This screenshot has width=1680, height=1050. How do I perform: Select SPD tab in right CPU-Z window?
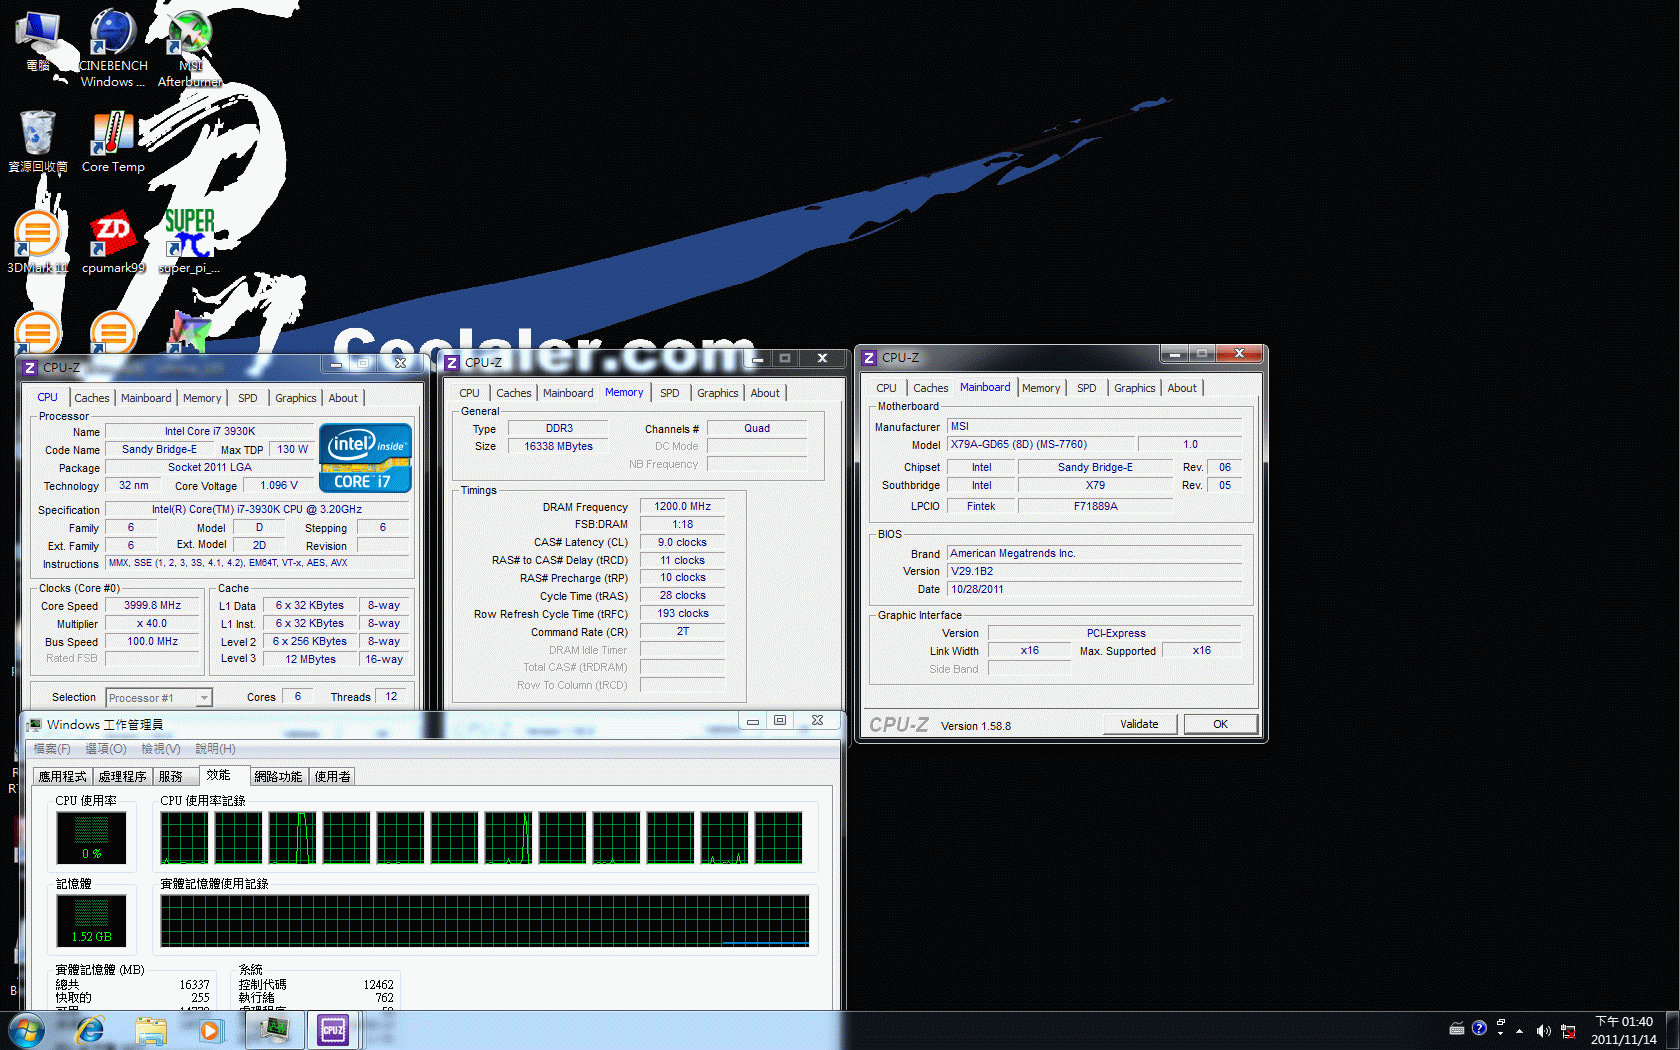(1087, 388)
